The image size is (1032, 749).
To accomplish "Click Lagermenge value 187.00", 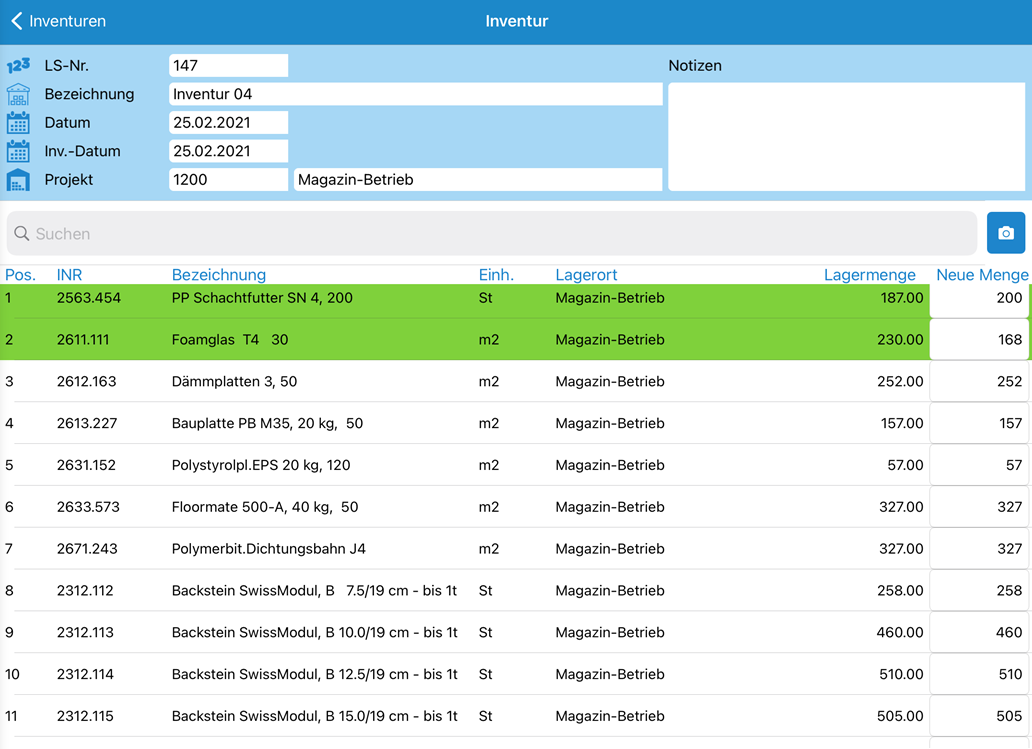I will tap(902, 298).
